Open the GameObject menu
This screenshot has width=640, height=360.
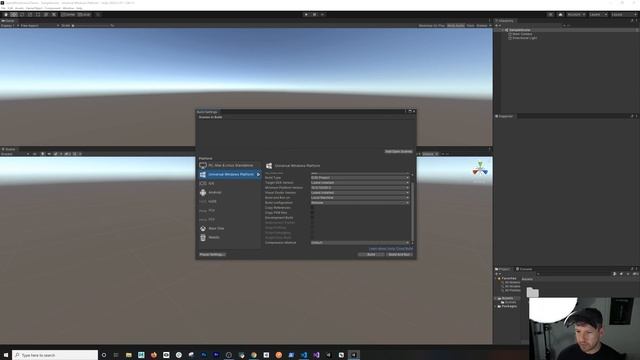[34, 8]
